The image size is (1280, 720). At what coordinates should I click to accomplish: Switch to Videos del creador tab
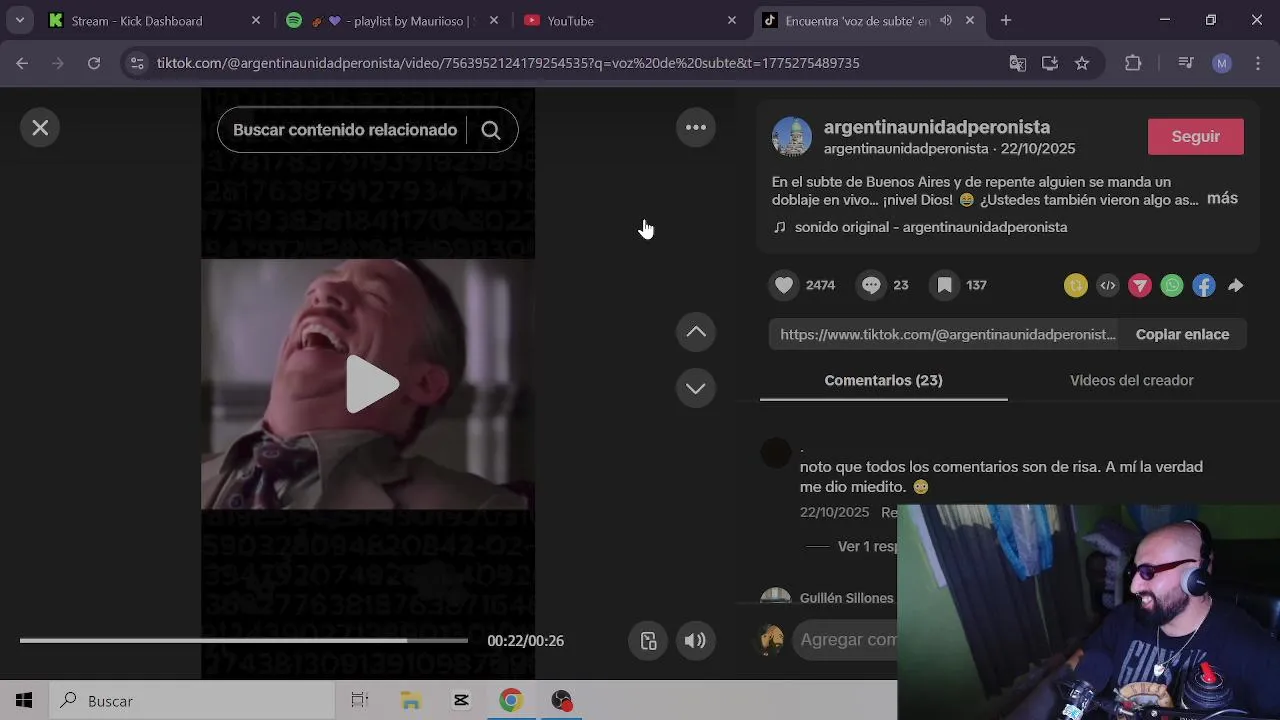[x=1131, y=380]
